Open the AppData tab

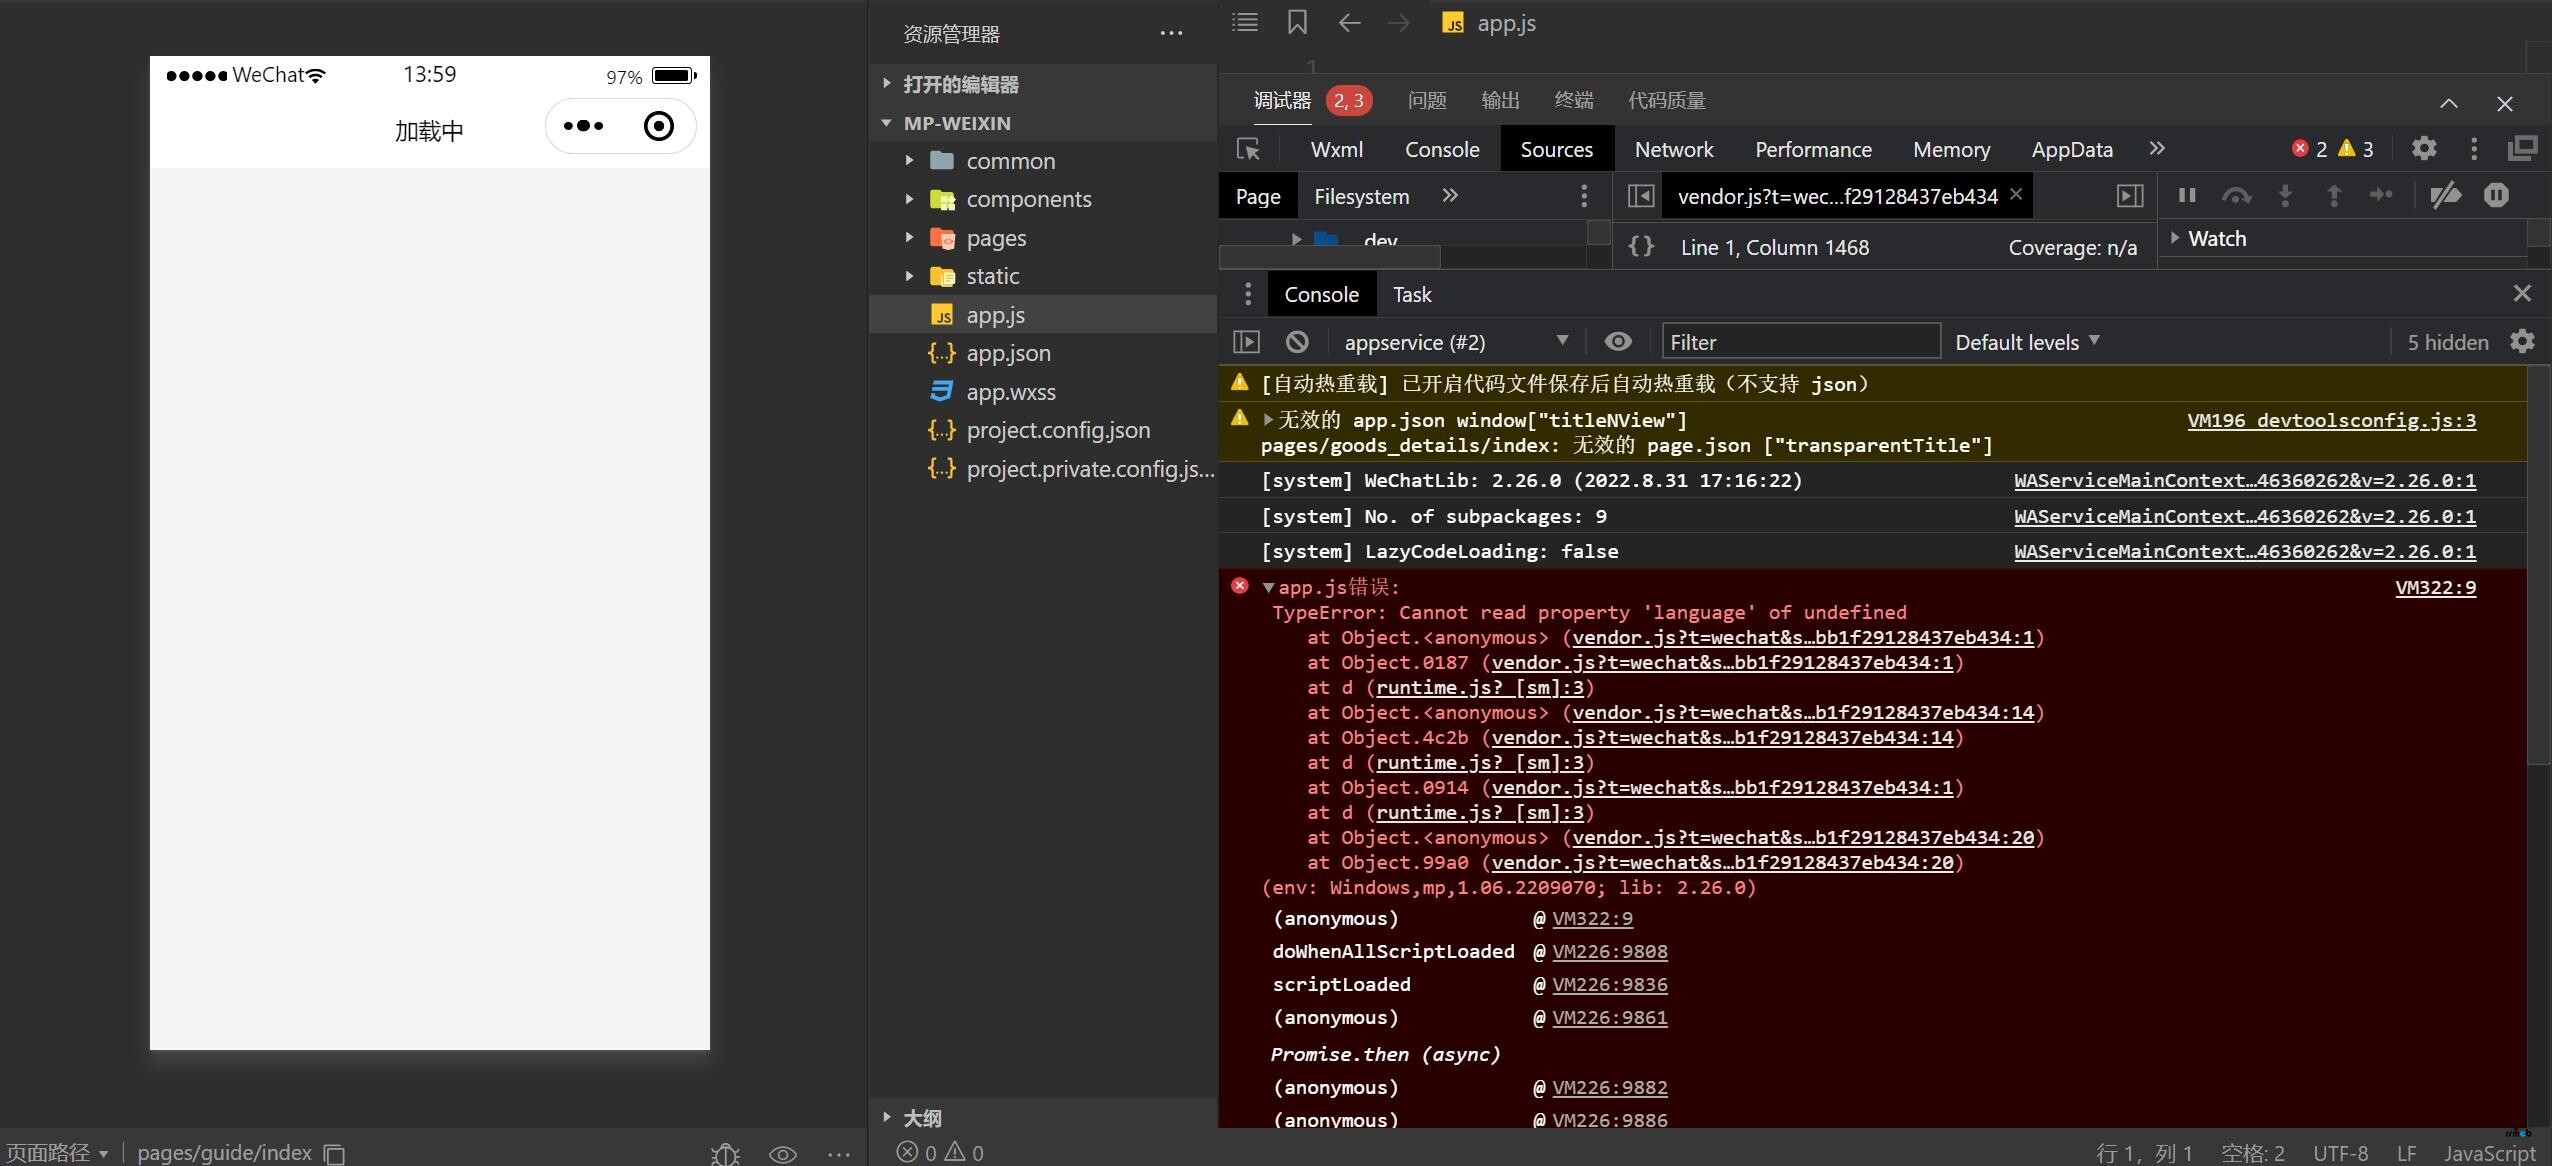pos(2072,149)
